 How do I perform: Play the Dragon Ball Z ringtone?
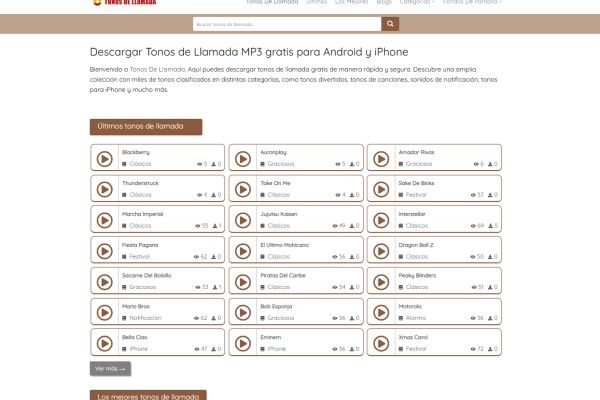coord(381,251)
